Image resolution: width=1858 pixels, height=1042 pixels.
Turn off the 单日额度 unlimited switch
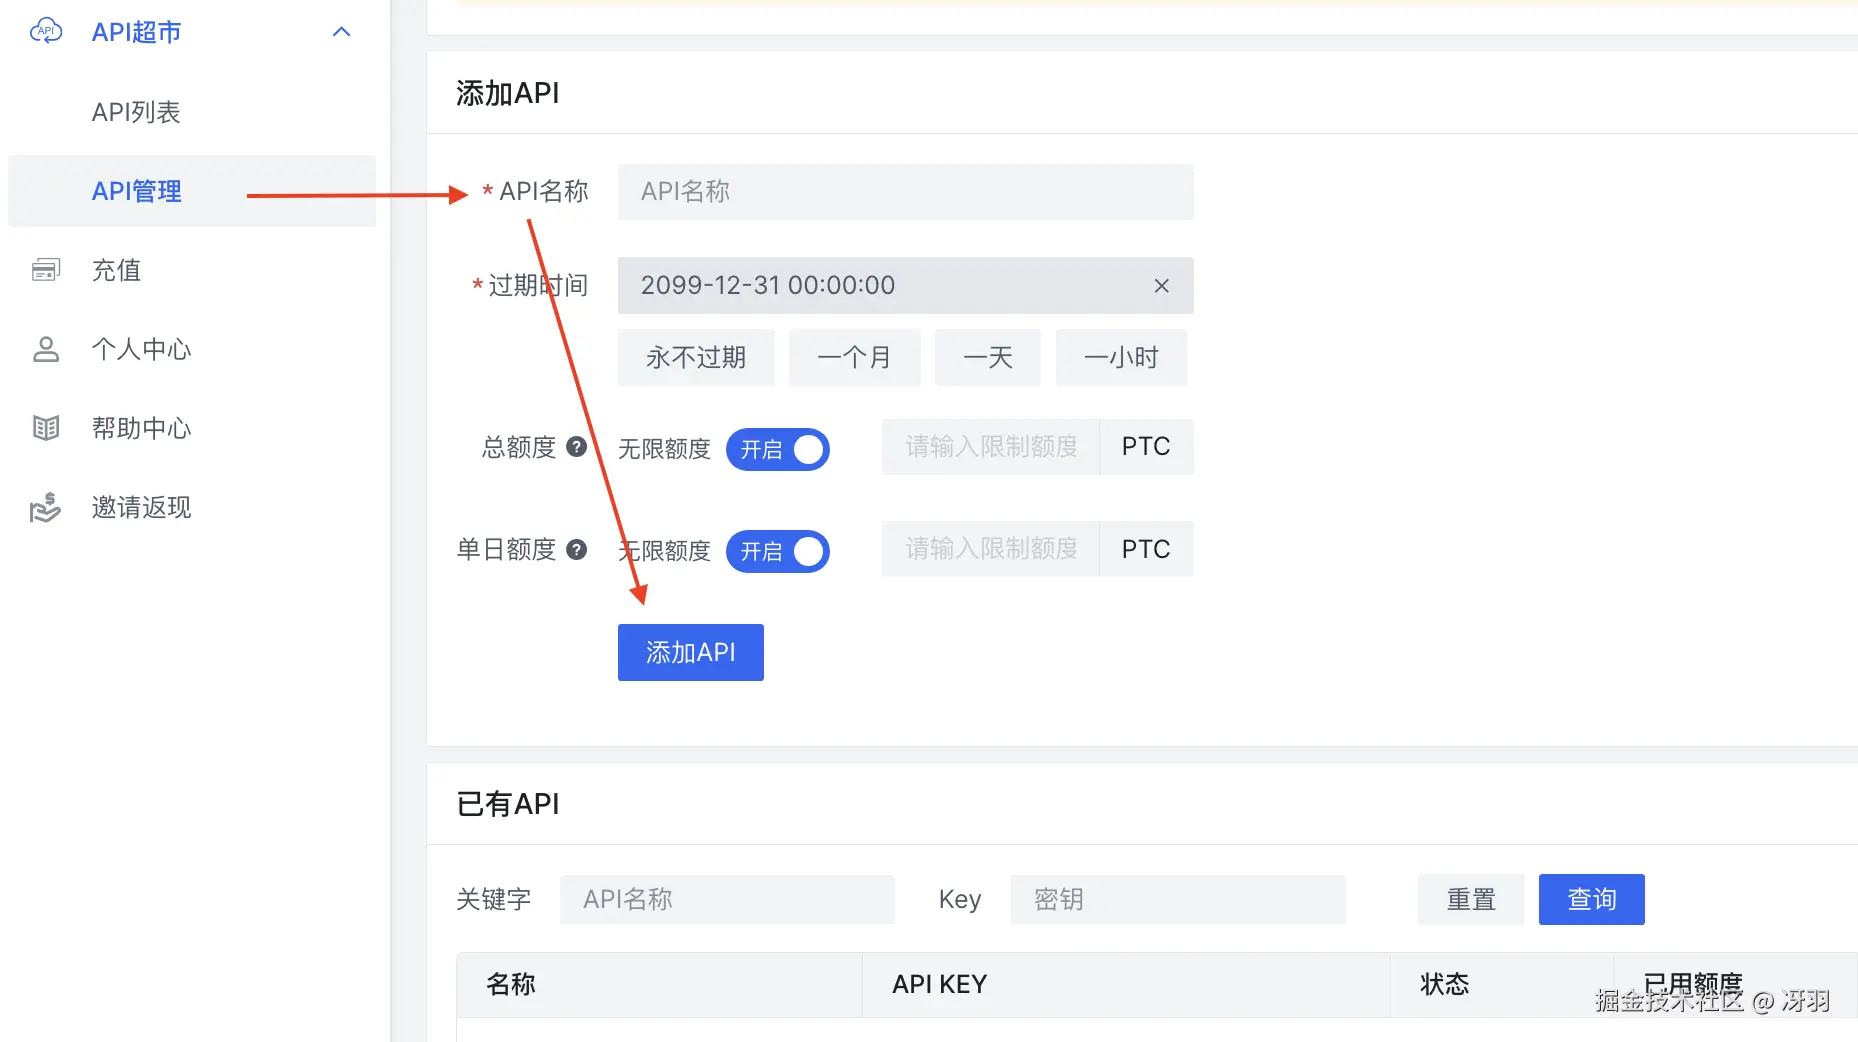[x=778, y=551]
